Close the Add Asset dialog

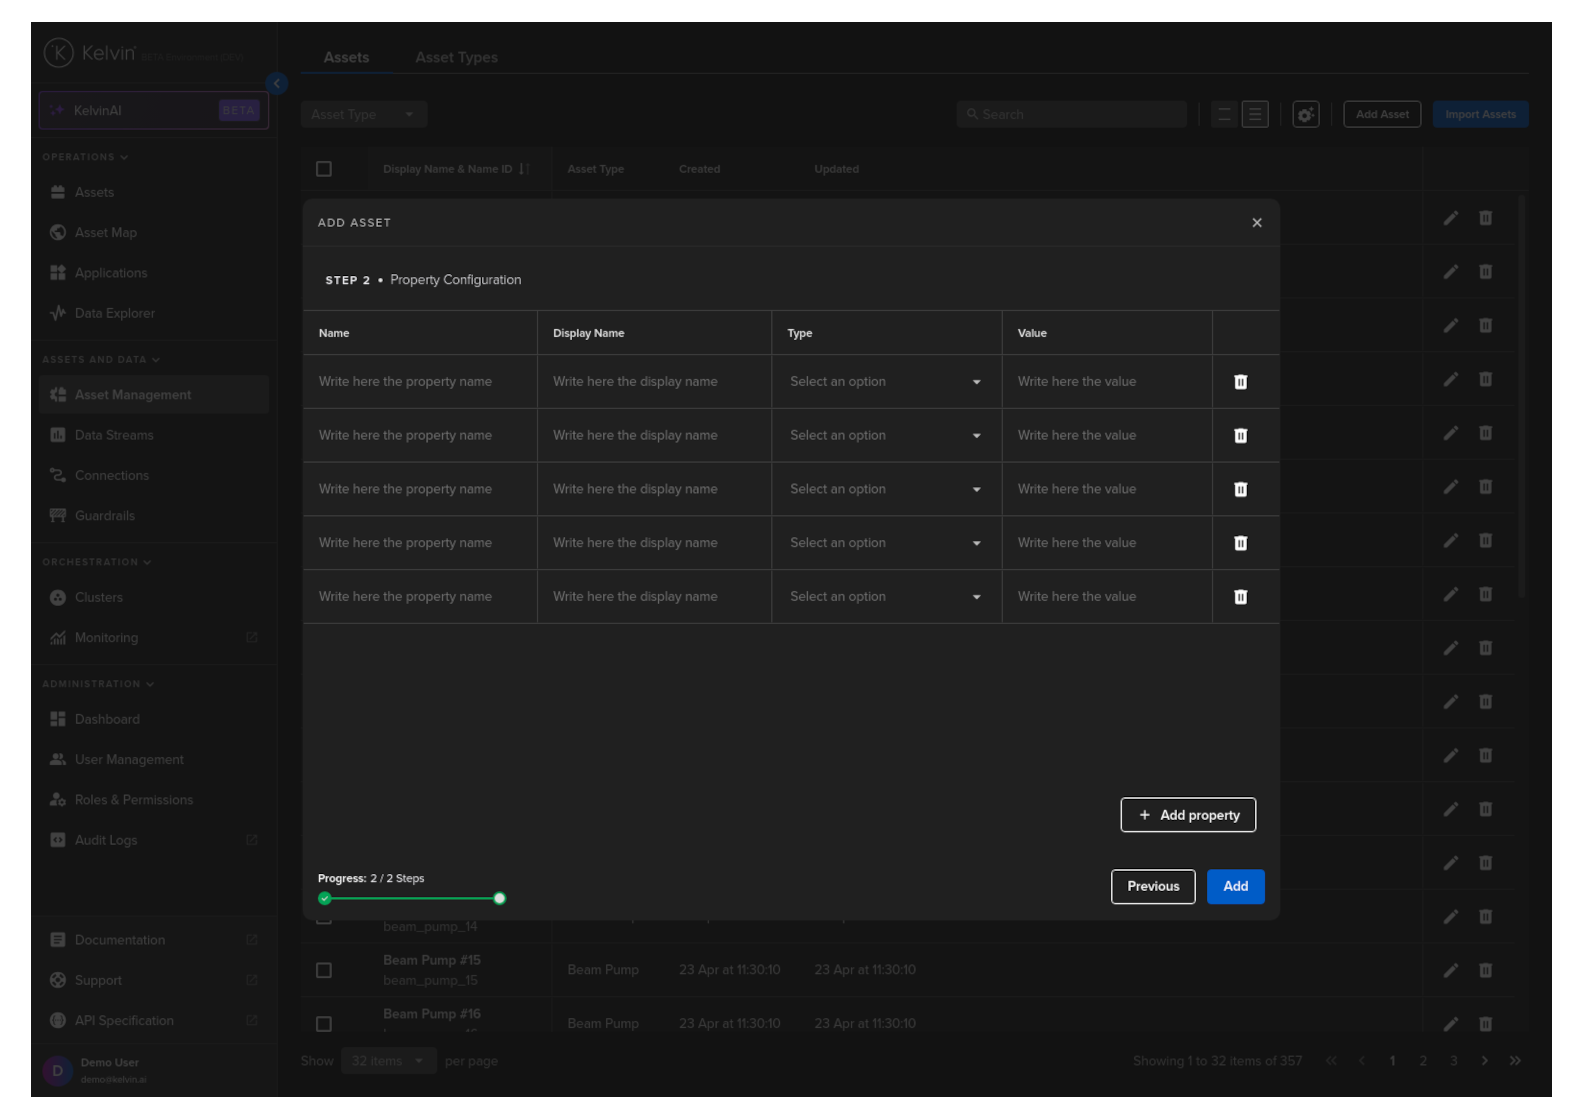click(x=1256, y=223)
